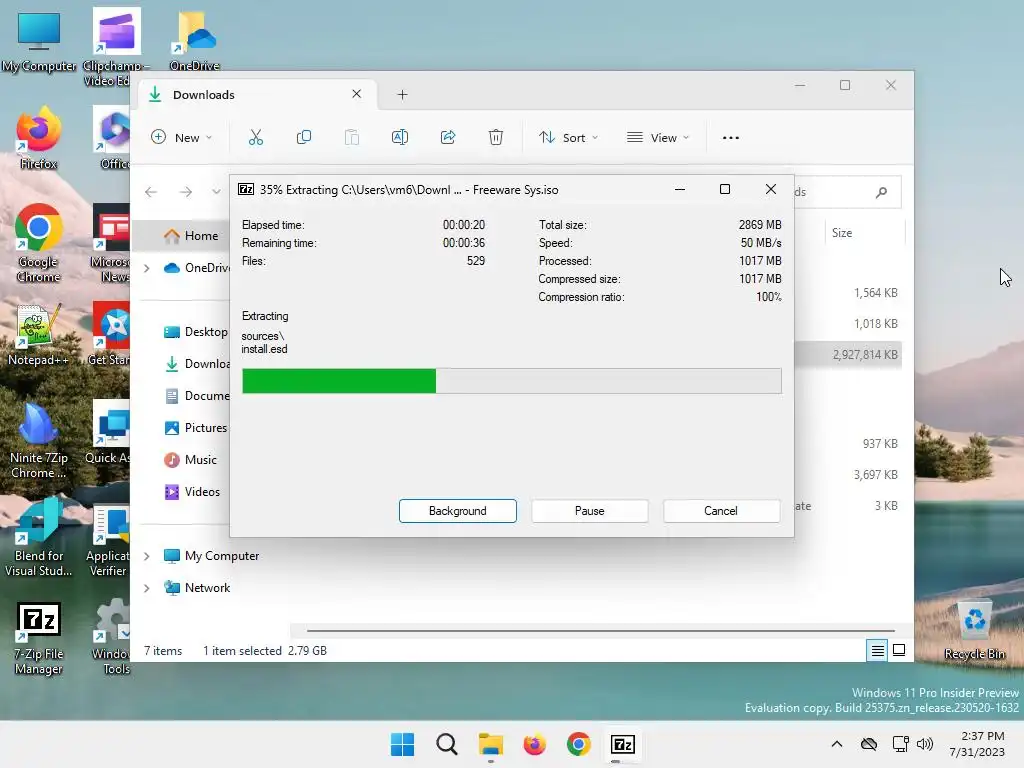Click the search magnifier in Explorer
Image resolution: width=1024 pixels, height=768 pixels.
tap(882, 192)
